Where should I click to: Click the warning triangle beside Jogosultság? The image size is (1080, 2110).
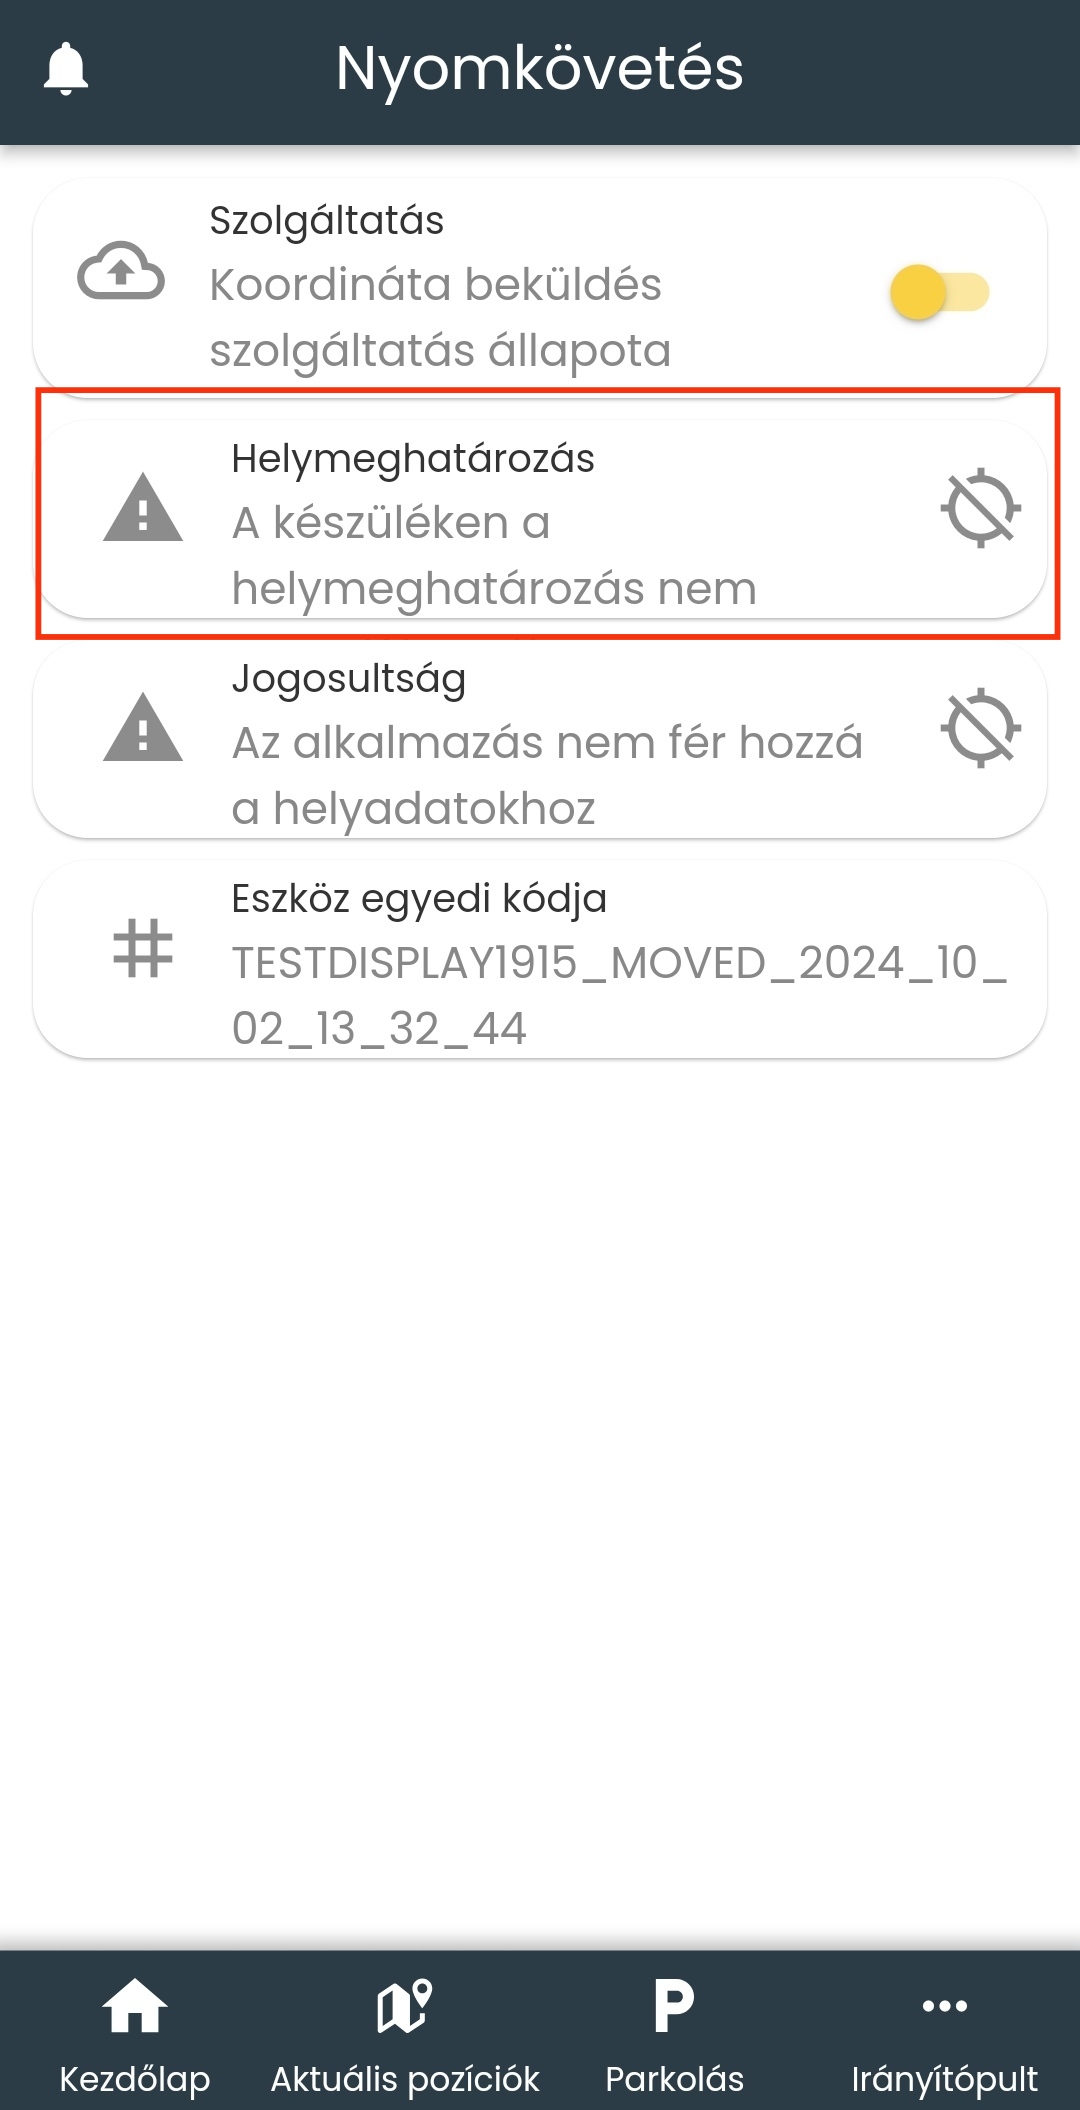coord(143,728)
